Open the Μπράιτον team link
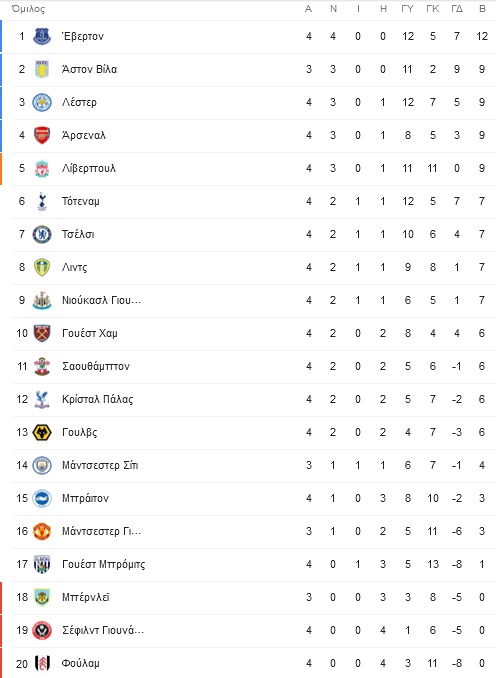This screenshot has height=678, width=502. pos(85,498)
